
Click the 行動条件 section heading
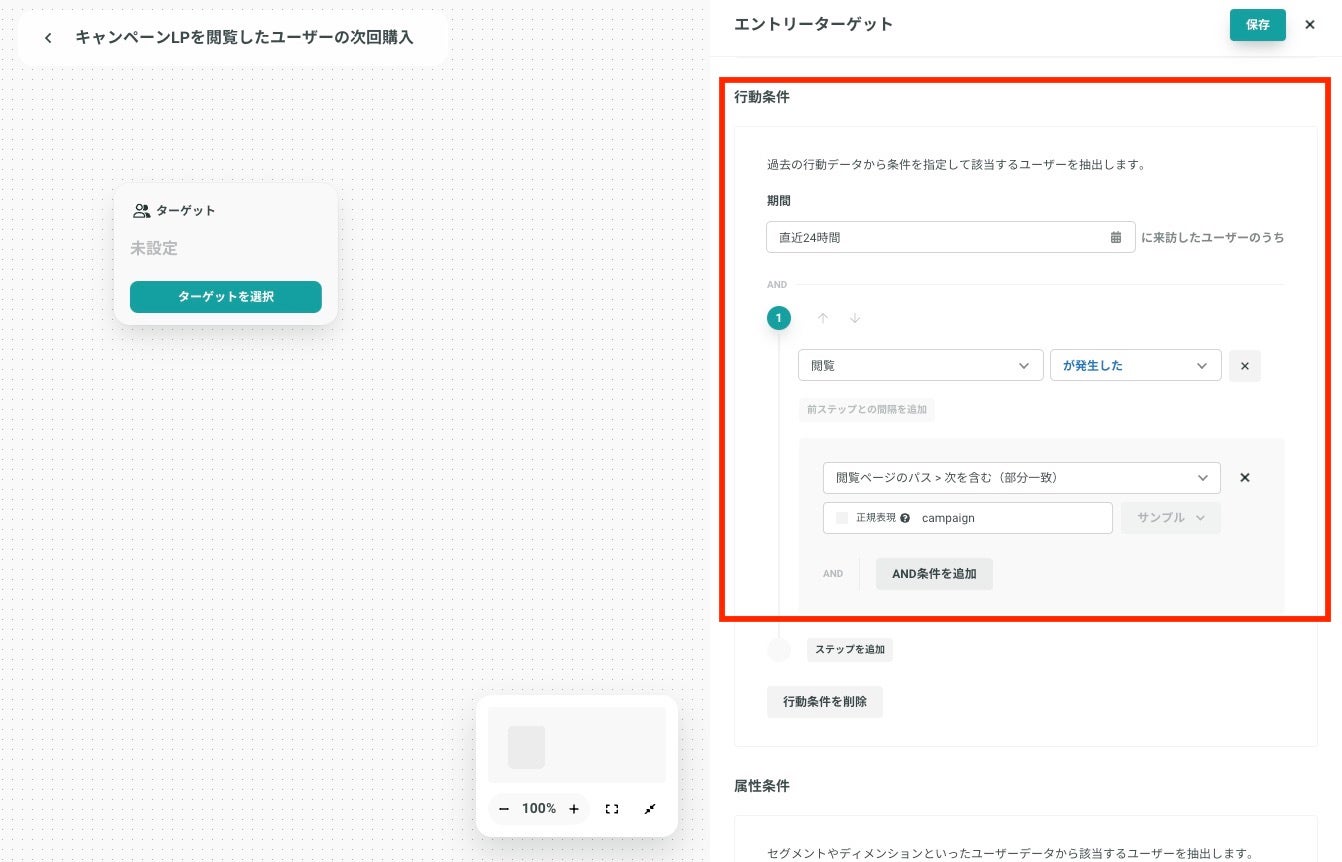click(x=762, y=97)
